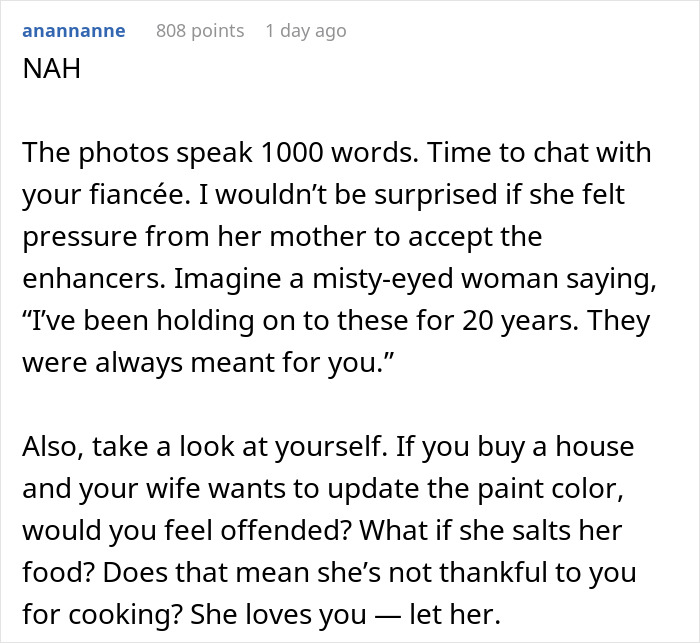Click the closing phrase let her
The width and height of the screenshot is (700, 643).
click(x=455, y=614)
